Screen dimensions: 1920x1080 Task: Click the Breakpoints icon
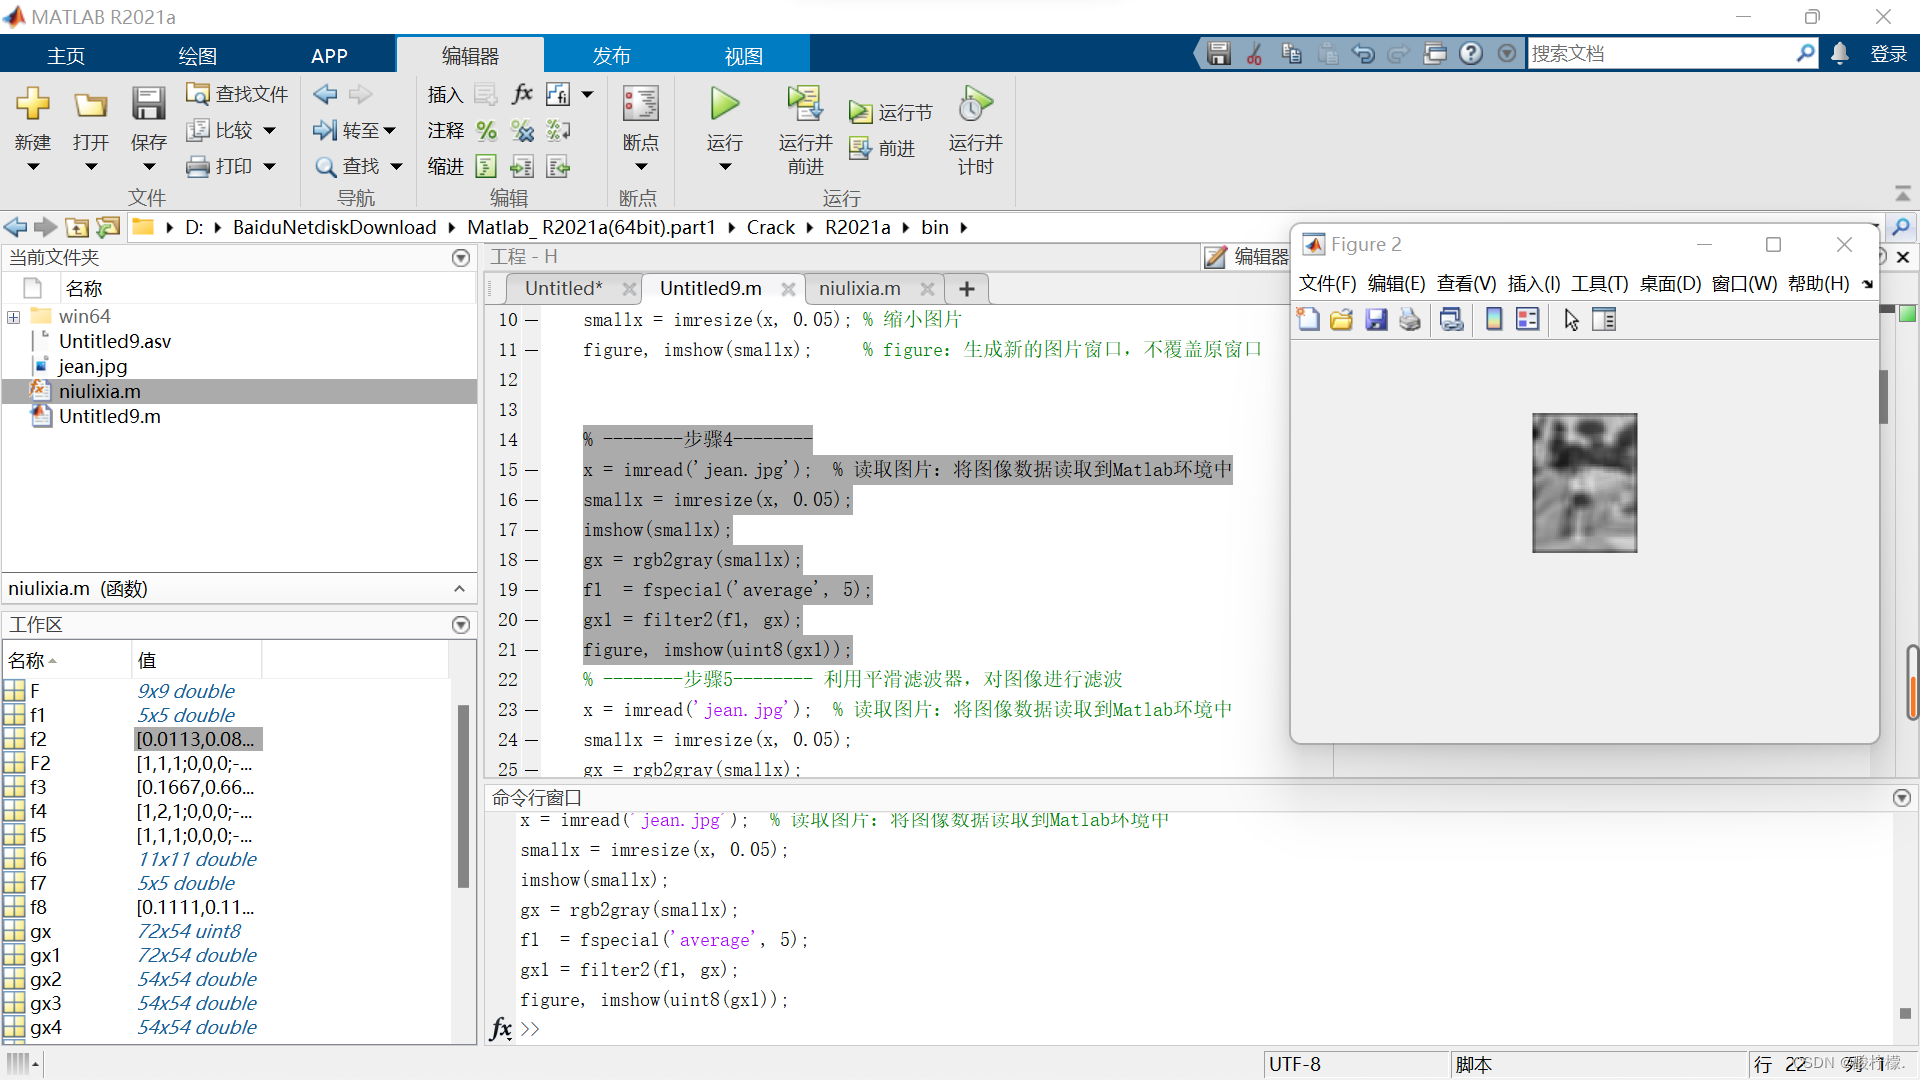click(640, 104)
